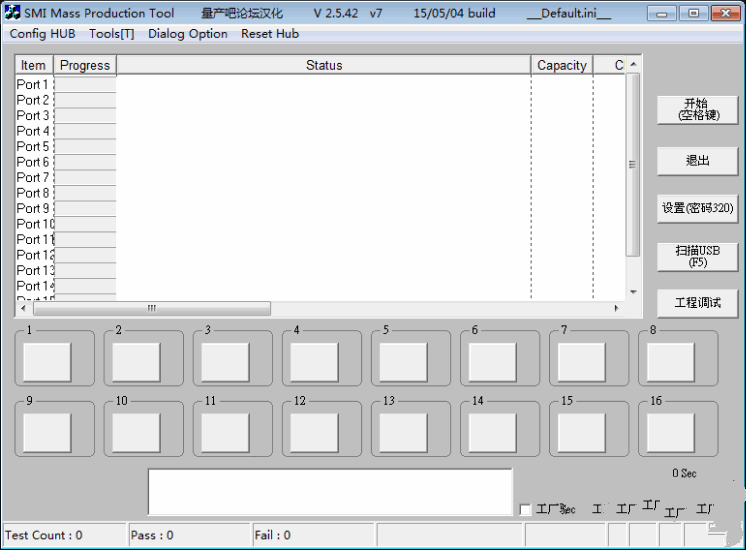746x550 pixels.
Task: Open the Config HUB menu
Action: 42,34
